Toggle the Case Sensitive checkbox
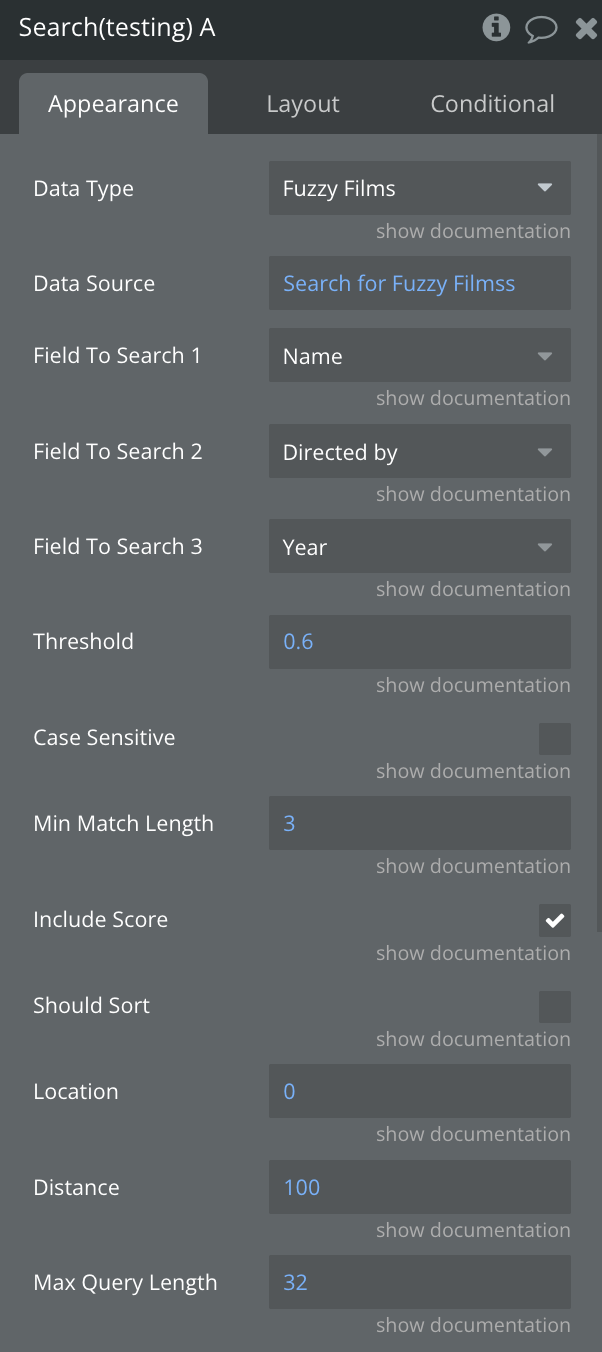Image resolution: width=602 pixels, height=1352 pixels. (555, 739)
